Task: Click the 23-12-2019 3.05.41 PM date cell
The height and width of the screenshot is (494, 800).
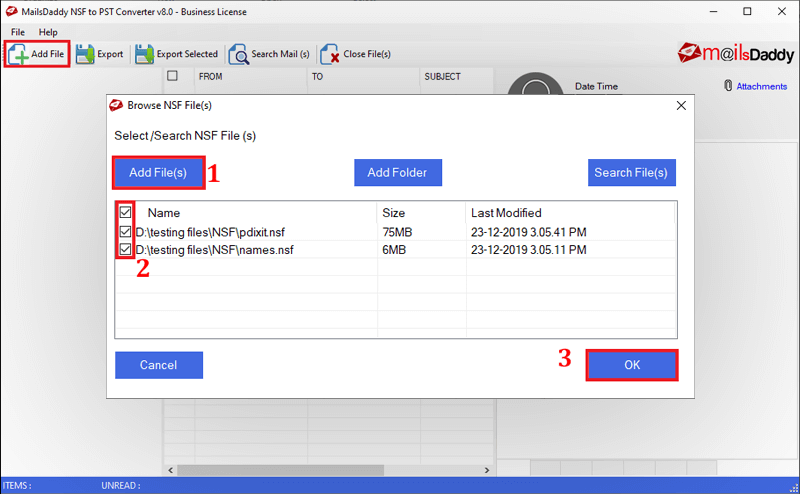Action: pos(529,232)
